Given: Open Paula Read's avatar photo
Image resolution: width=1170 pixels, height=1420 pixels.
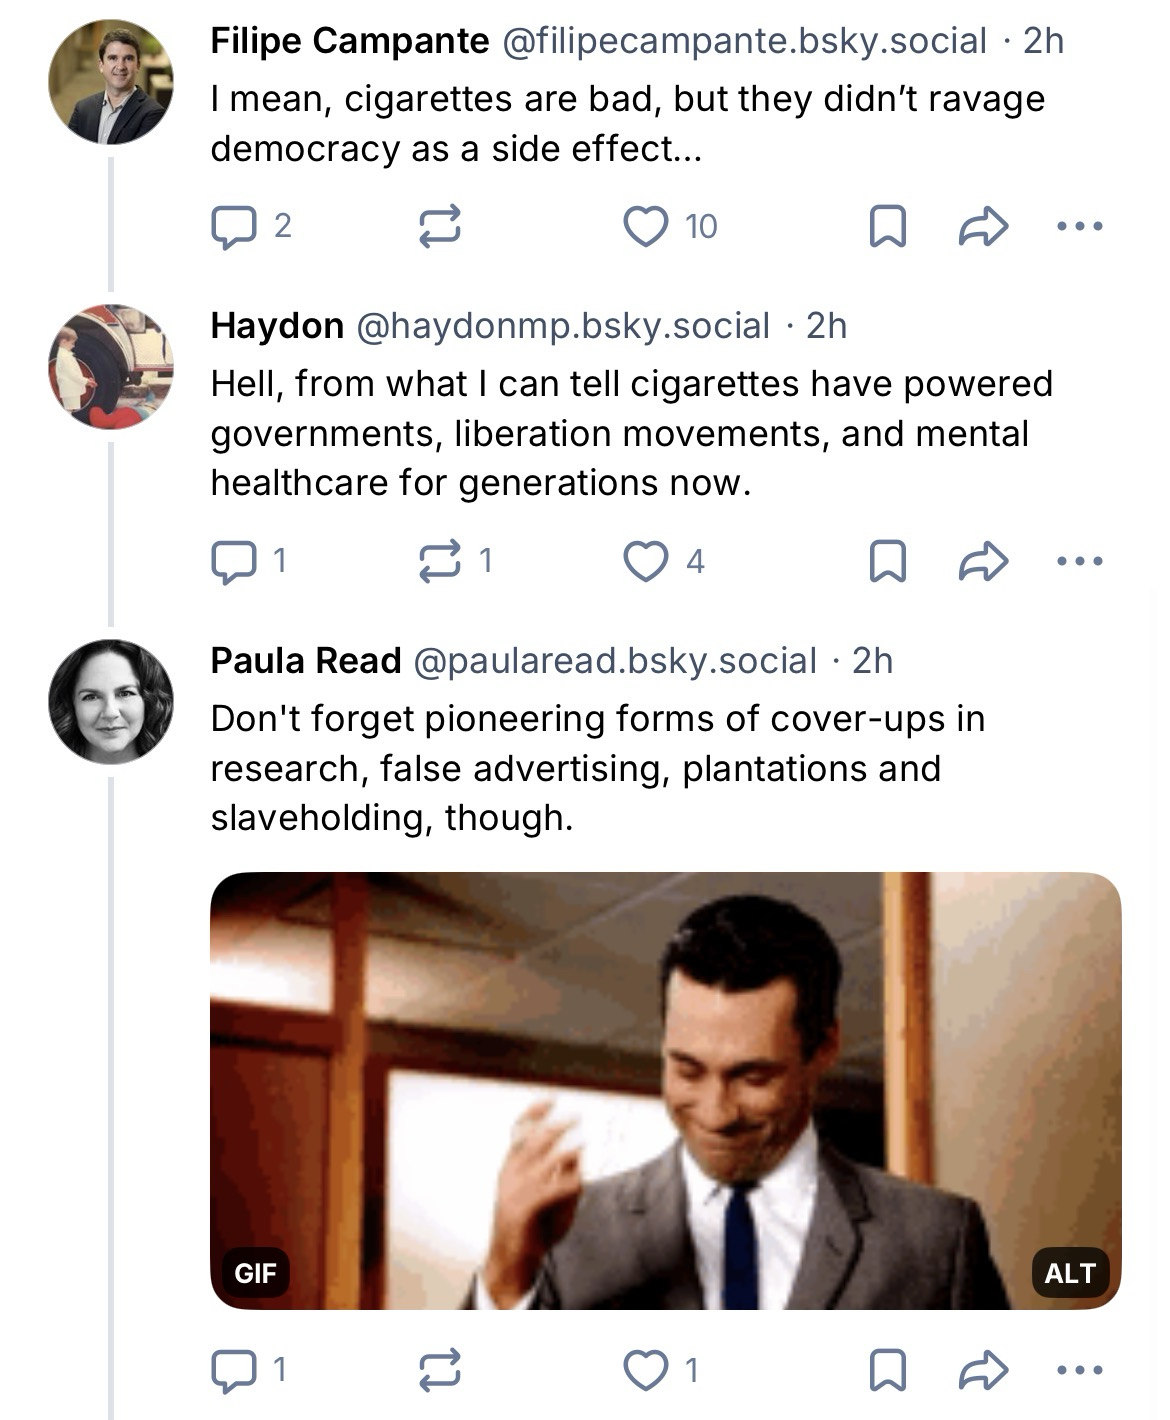Looking at the screenshot, I should tap(111, 701).
